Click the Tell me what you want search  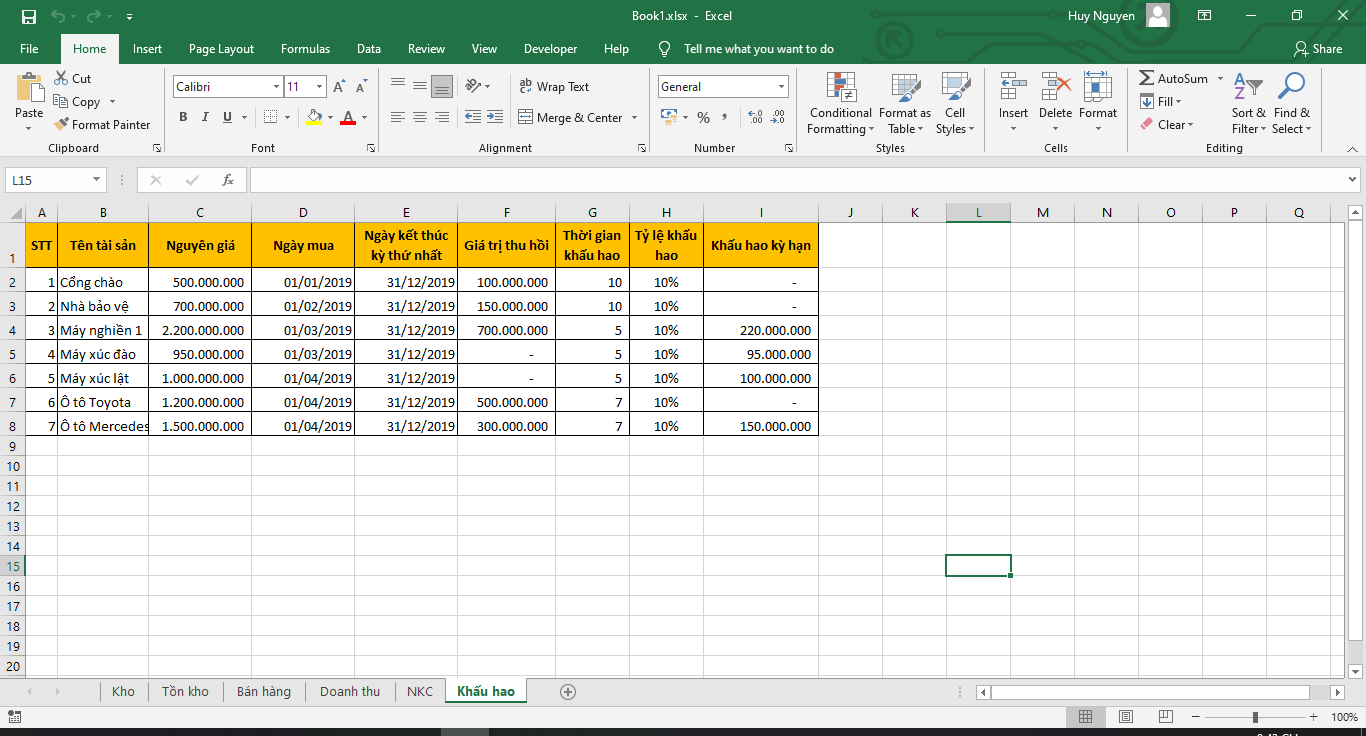(x=758, y=49)
